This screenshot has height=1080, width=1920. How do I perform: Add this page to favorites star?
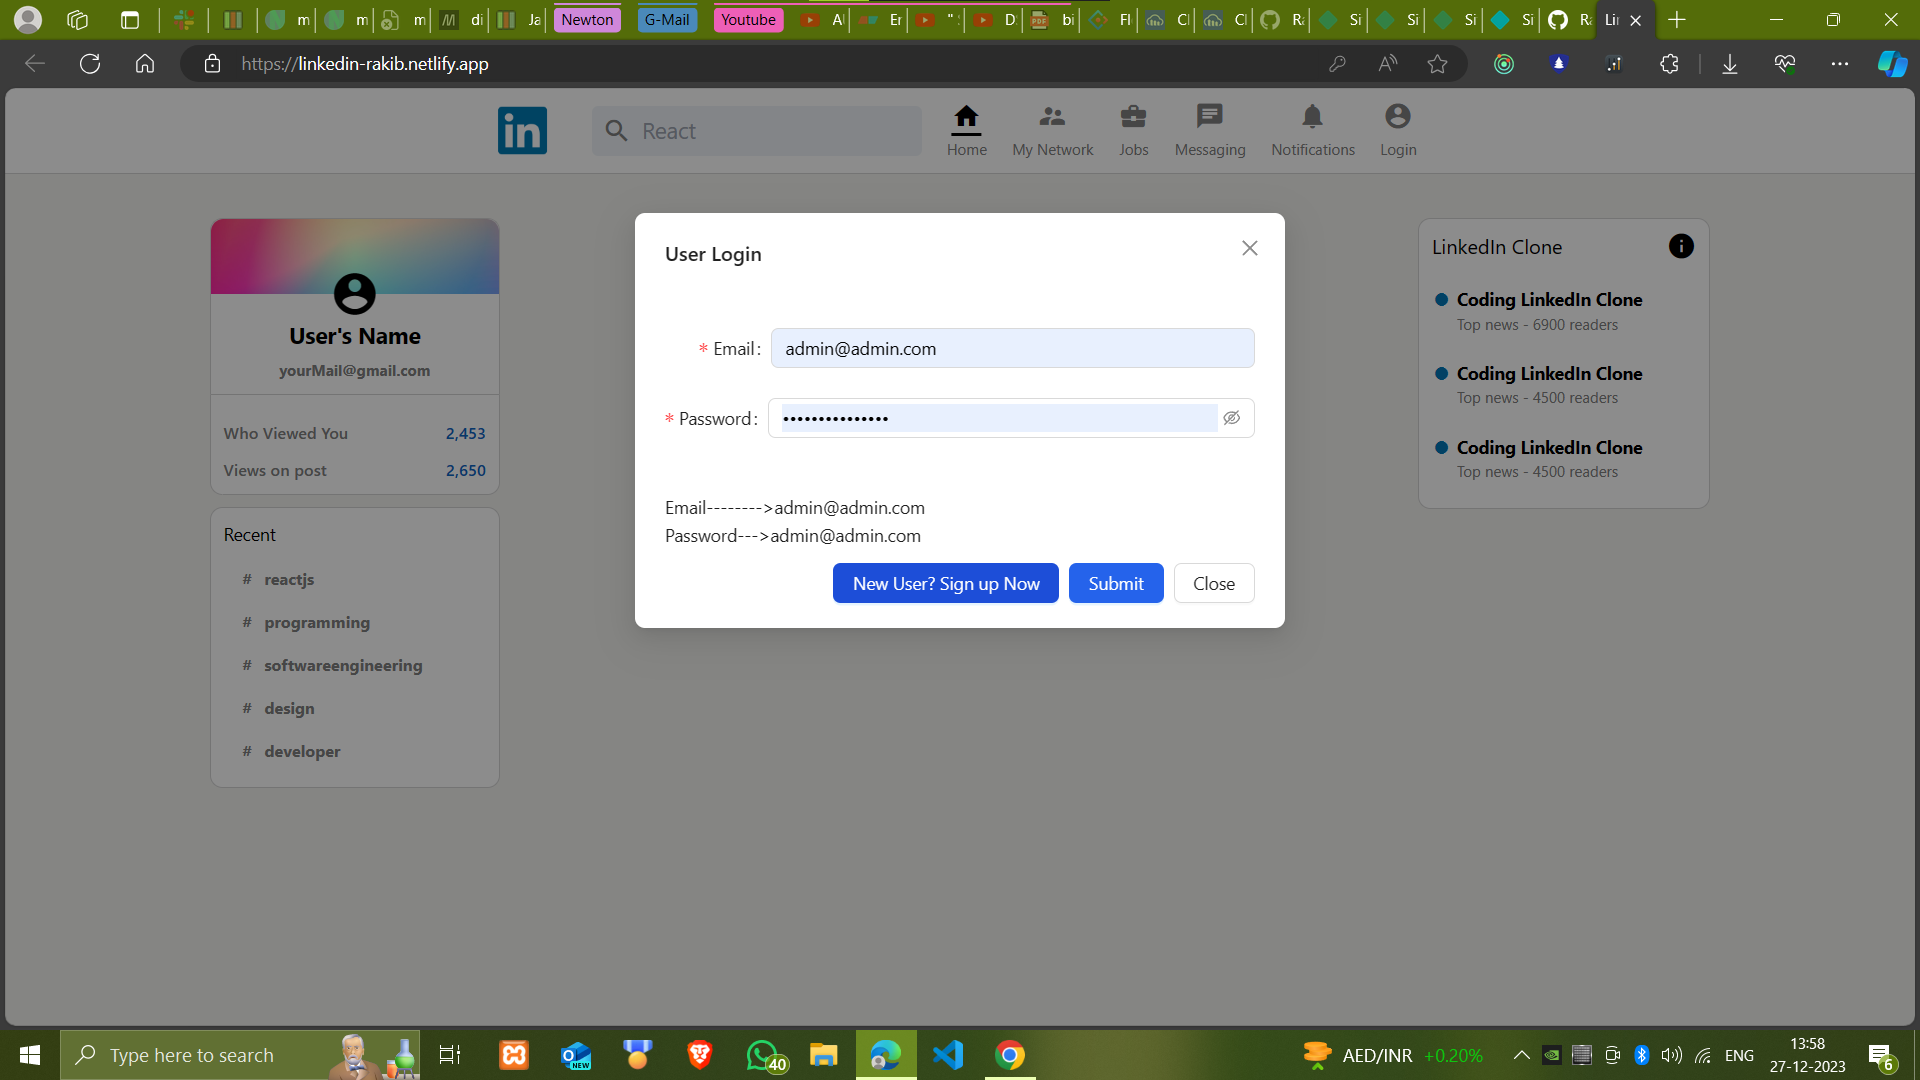click(1437, 64)
